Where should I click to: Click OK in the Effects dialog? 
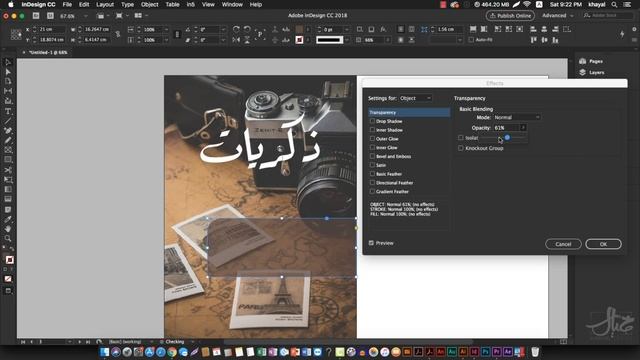pos(603,244)
